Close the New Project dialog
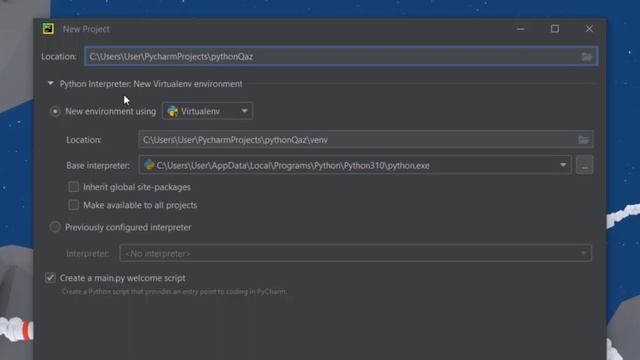The image size is (640, 360). tap(589, 29)
